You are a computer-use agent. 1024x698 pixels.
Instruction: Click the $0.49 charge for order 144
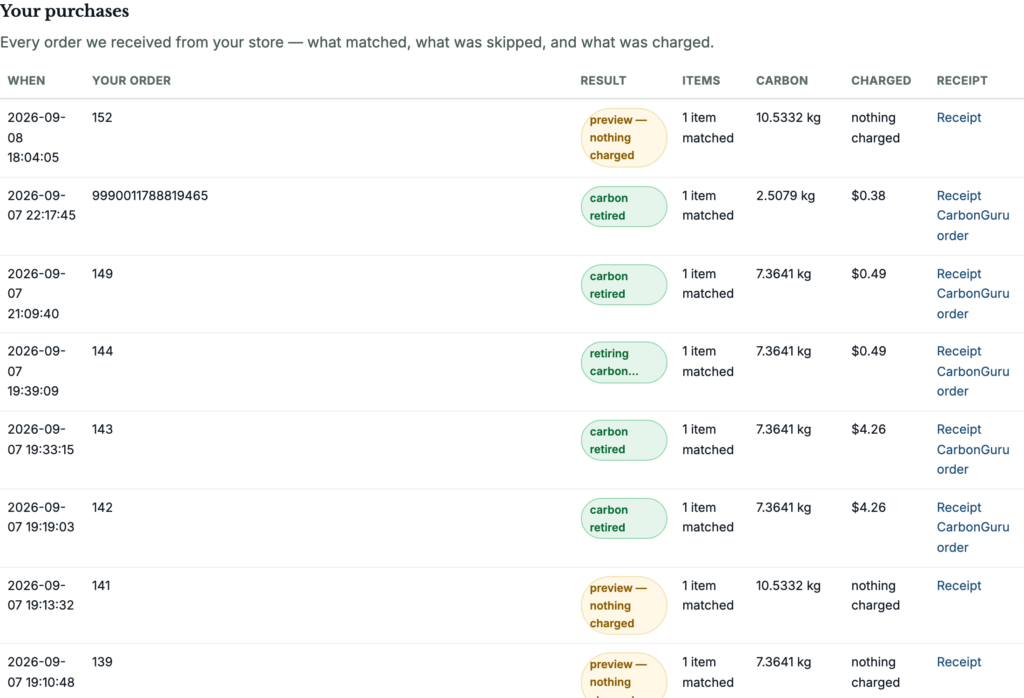(x=869, y=351)
